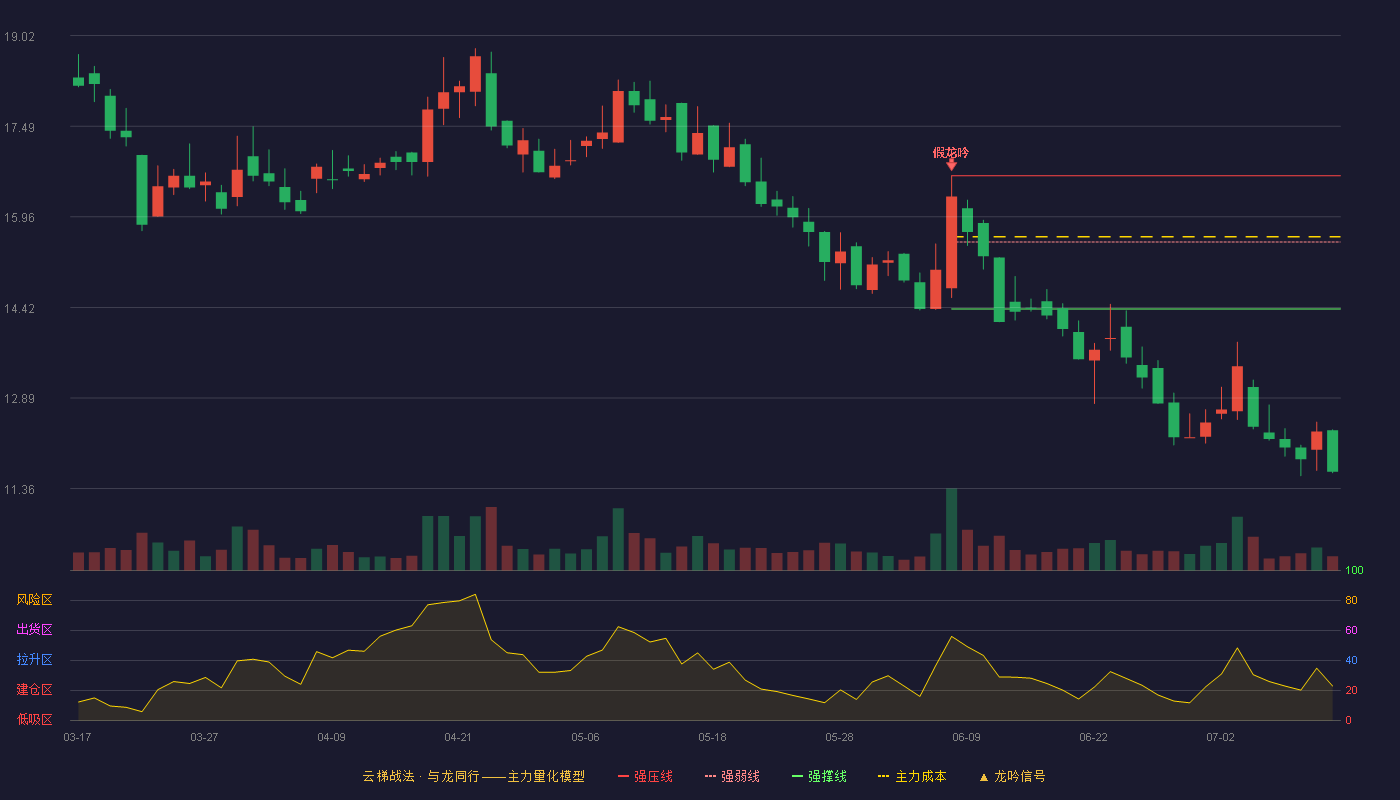Screen dimensions: 1400x800
Task: Select the 建仓区 zone label
Action: point(34,690)
